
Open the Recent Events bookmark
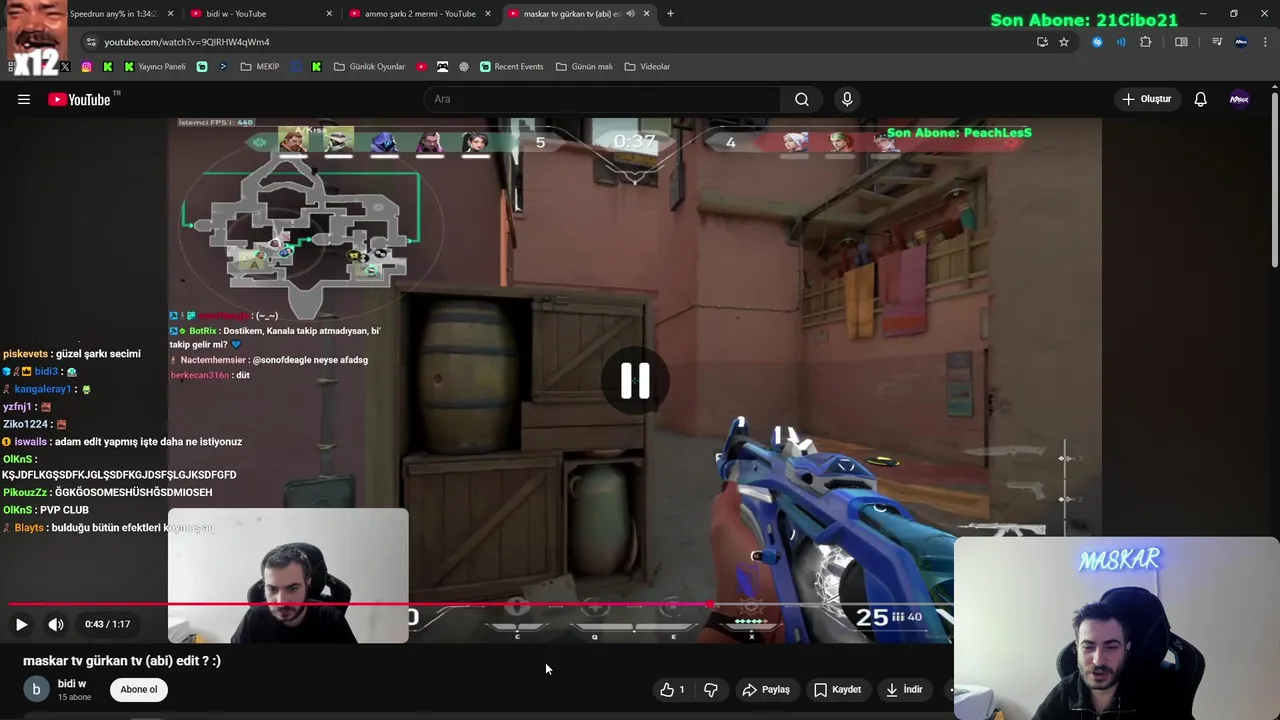coord(511,67)
